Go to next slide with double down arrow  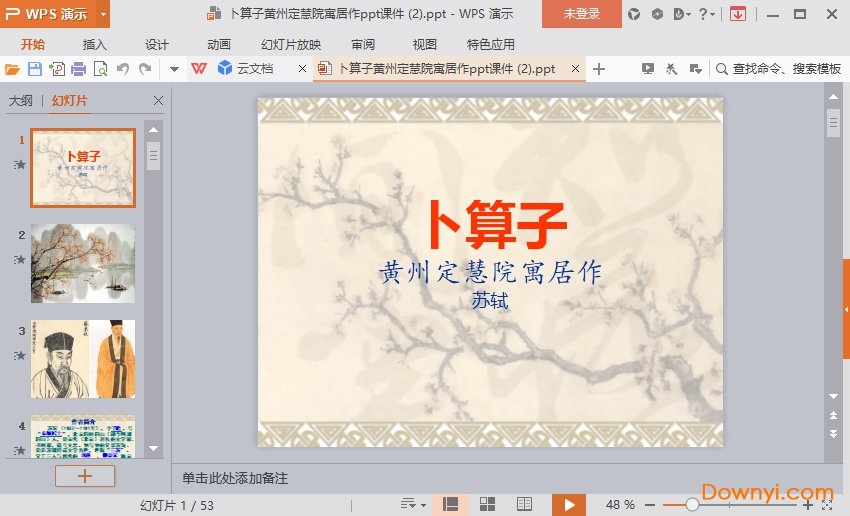tap(833, 433)
